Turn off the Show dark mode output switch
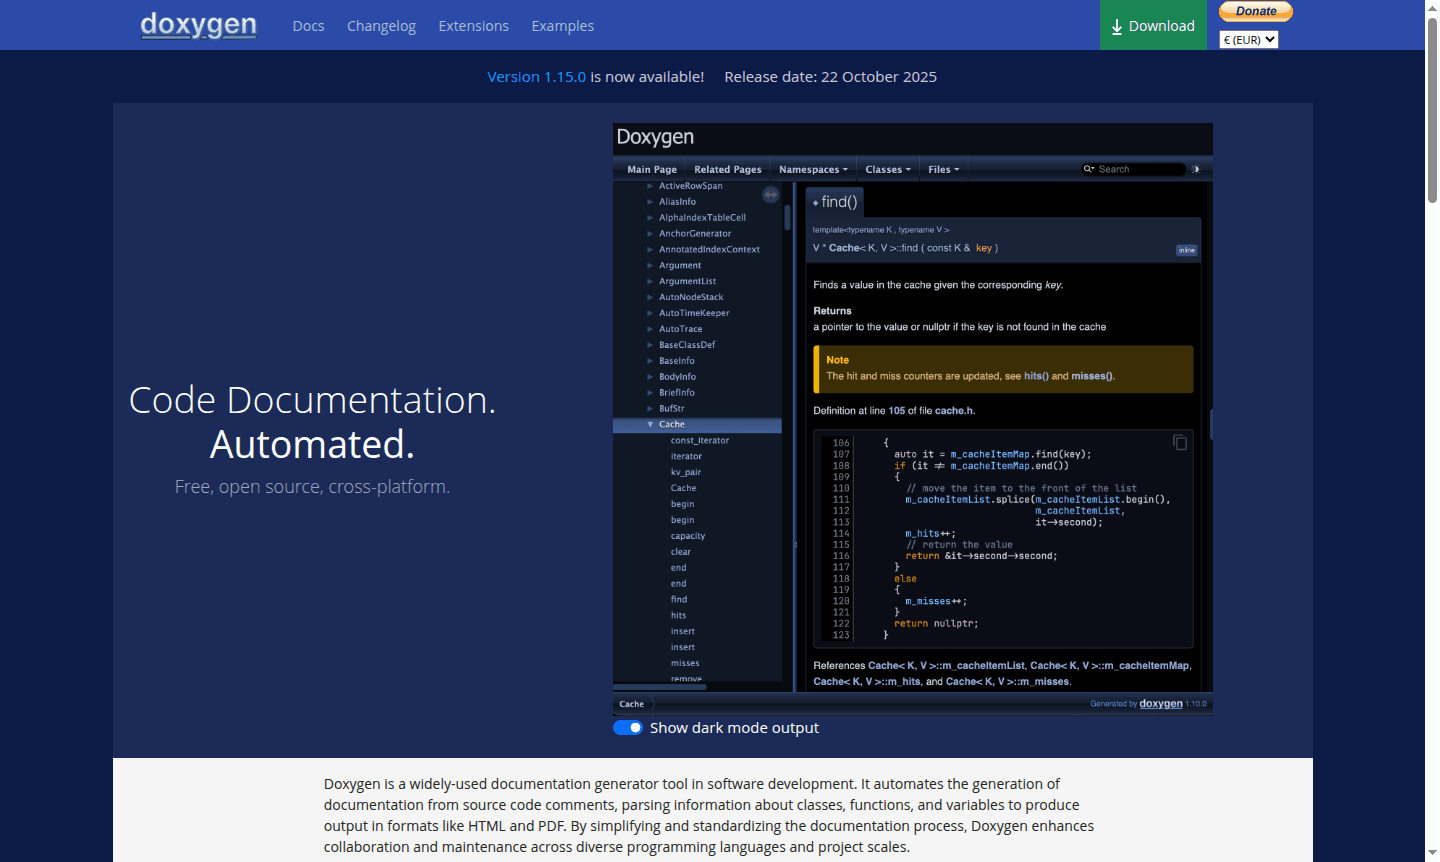The height and width of the screenshot is (862, 1440). click(x=627, y=727)
